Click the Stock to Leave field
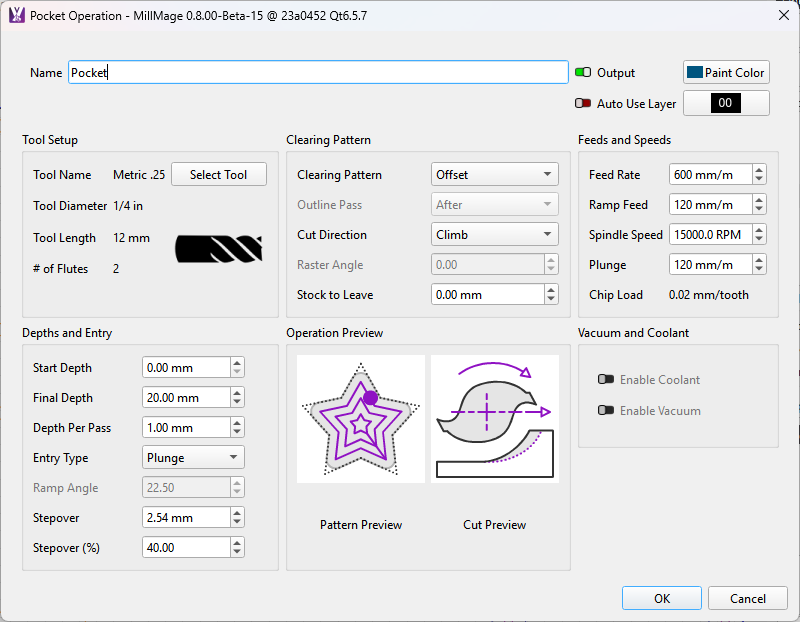 coord(487,294)
